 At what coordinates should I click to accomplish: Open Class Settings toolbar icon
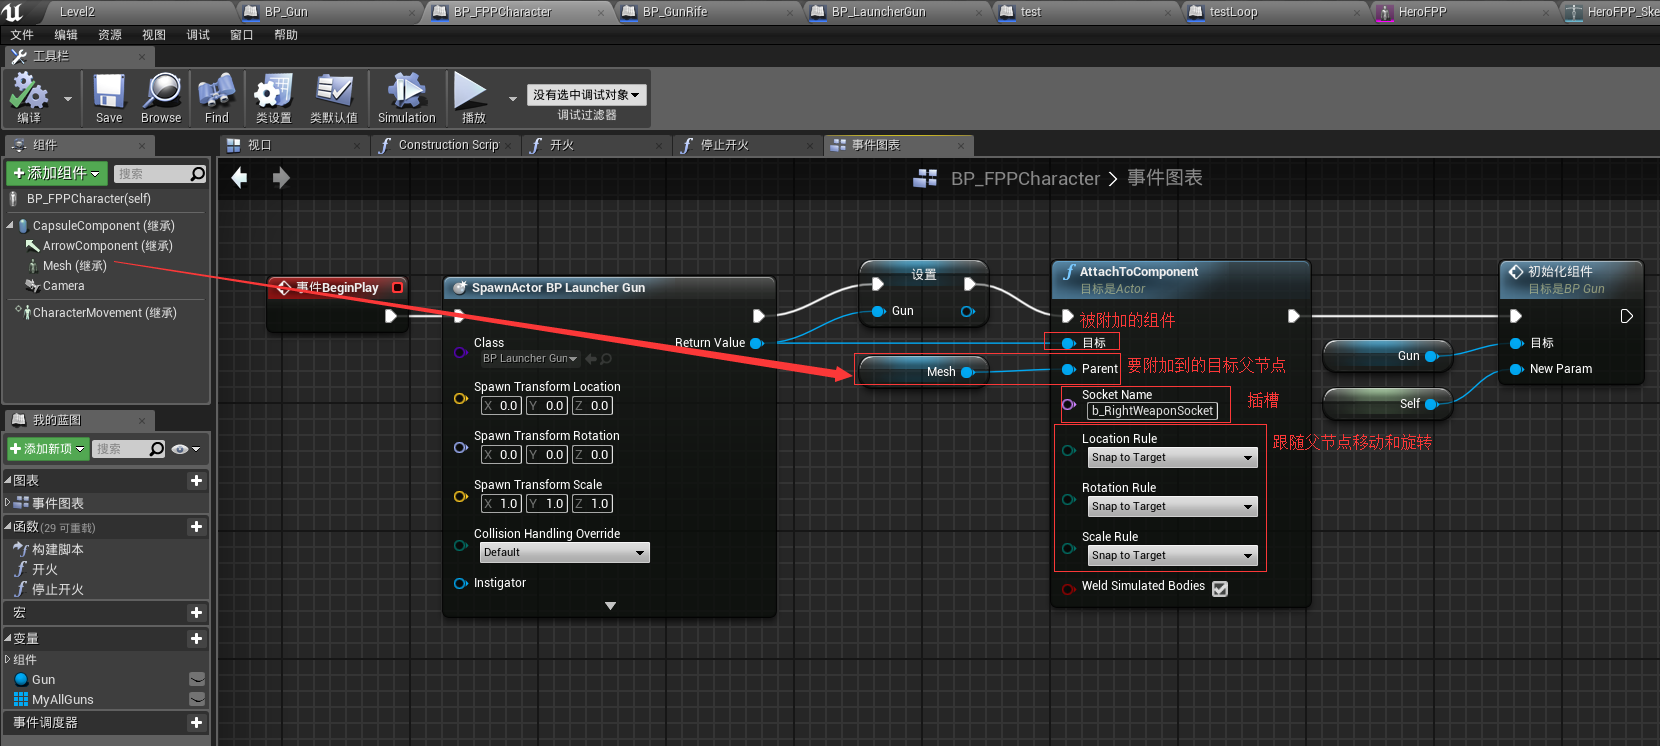click(273, 92)
